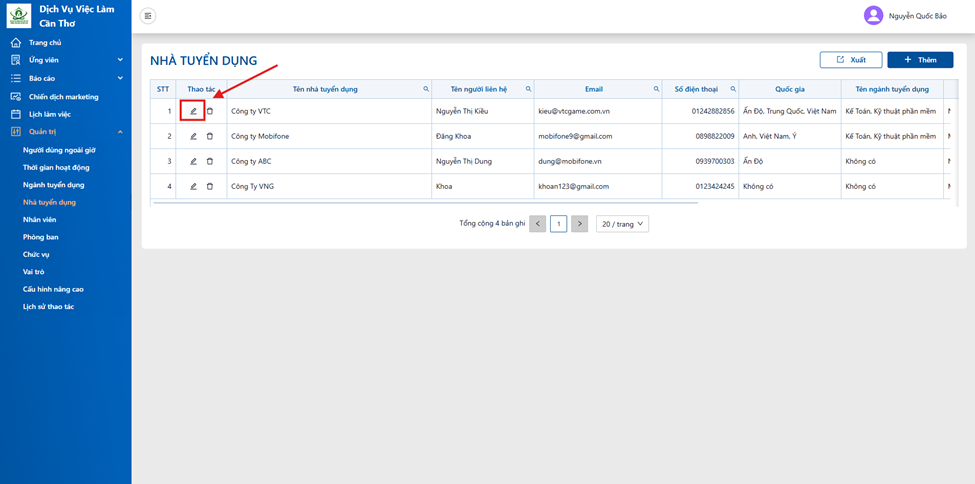Expand the Báo cáo sidebar menu
The image size is (975, 484).
(x=66, y=78)
